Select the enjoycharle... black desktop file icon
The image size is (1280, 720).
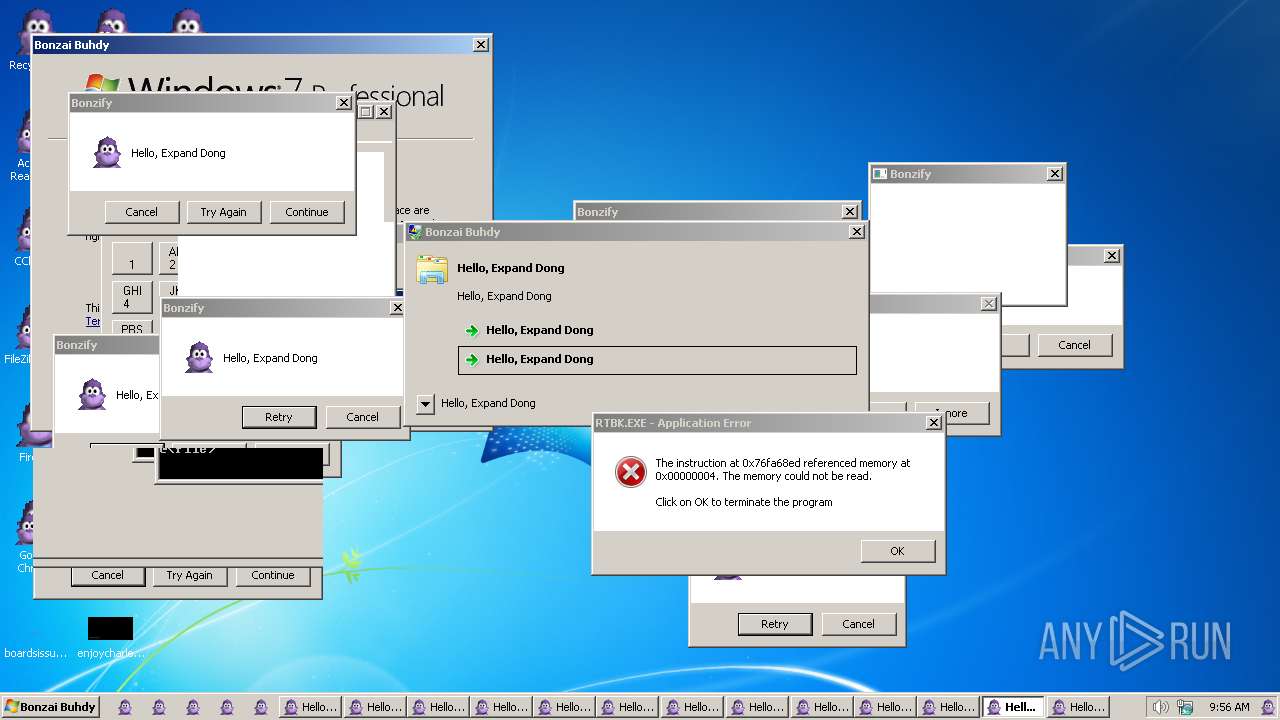pos(110,628)
